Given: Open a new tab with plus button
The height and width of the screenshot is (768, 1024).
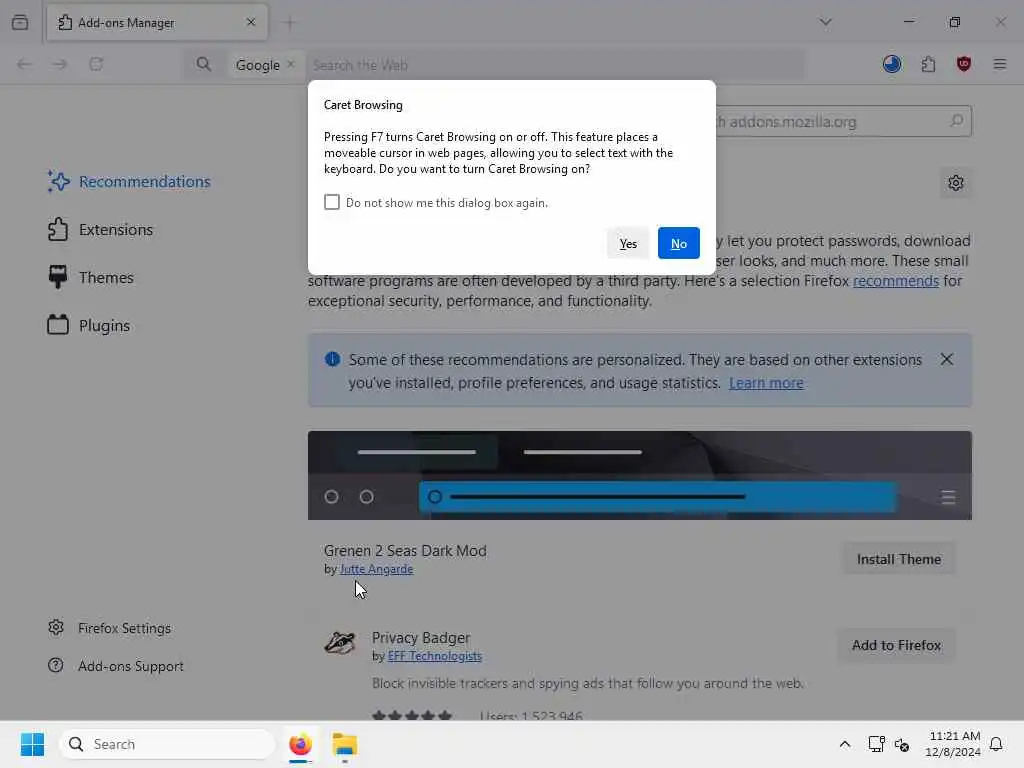Looking at the screenshot, I should click(289, 24).
